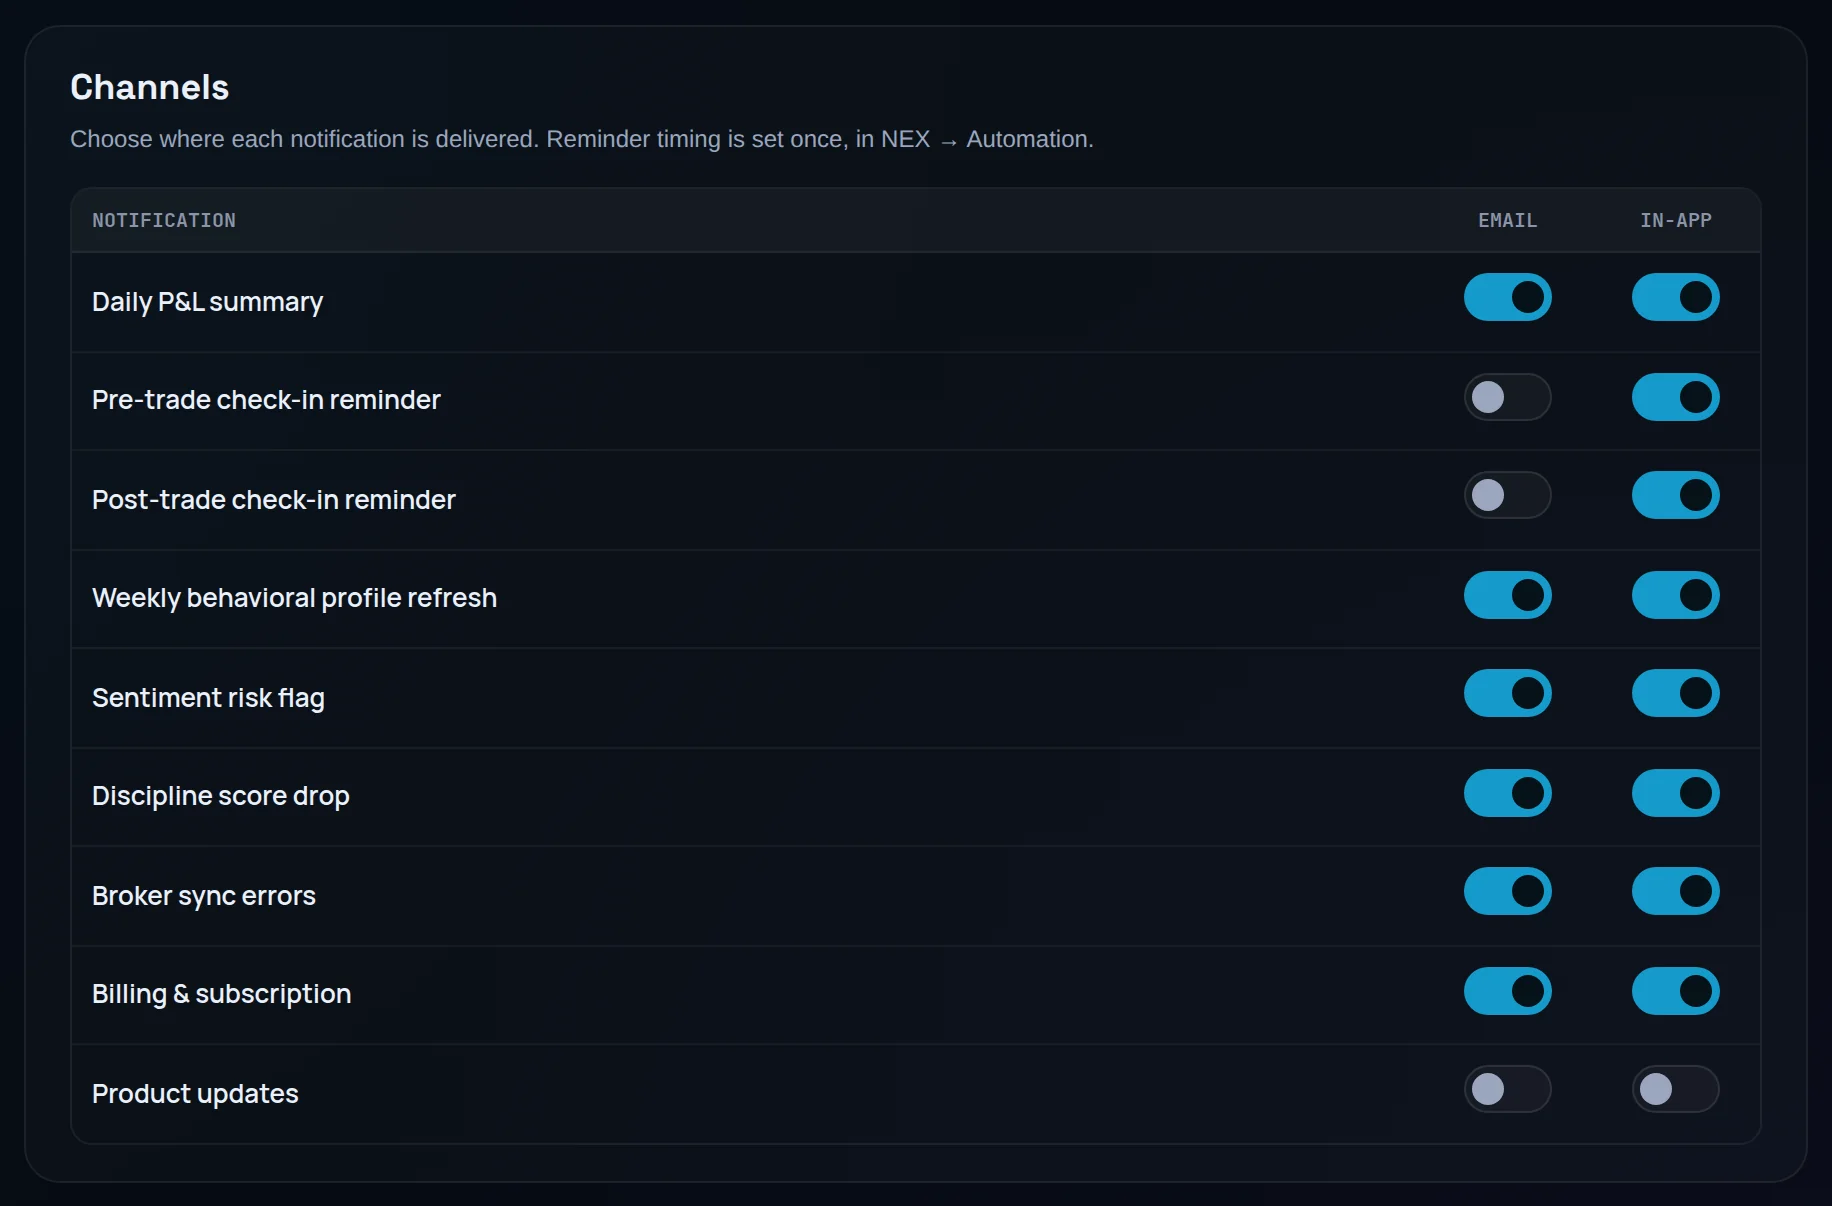Disable email for Broker sync errors

[1507, 891]
